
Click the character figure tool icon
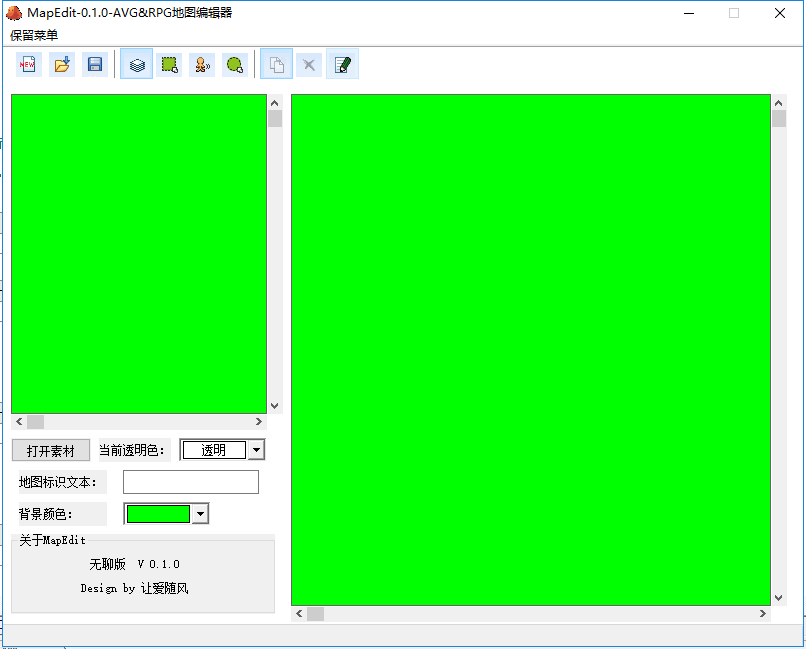click(202, 65)
